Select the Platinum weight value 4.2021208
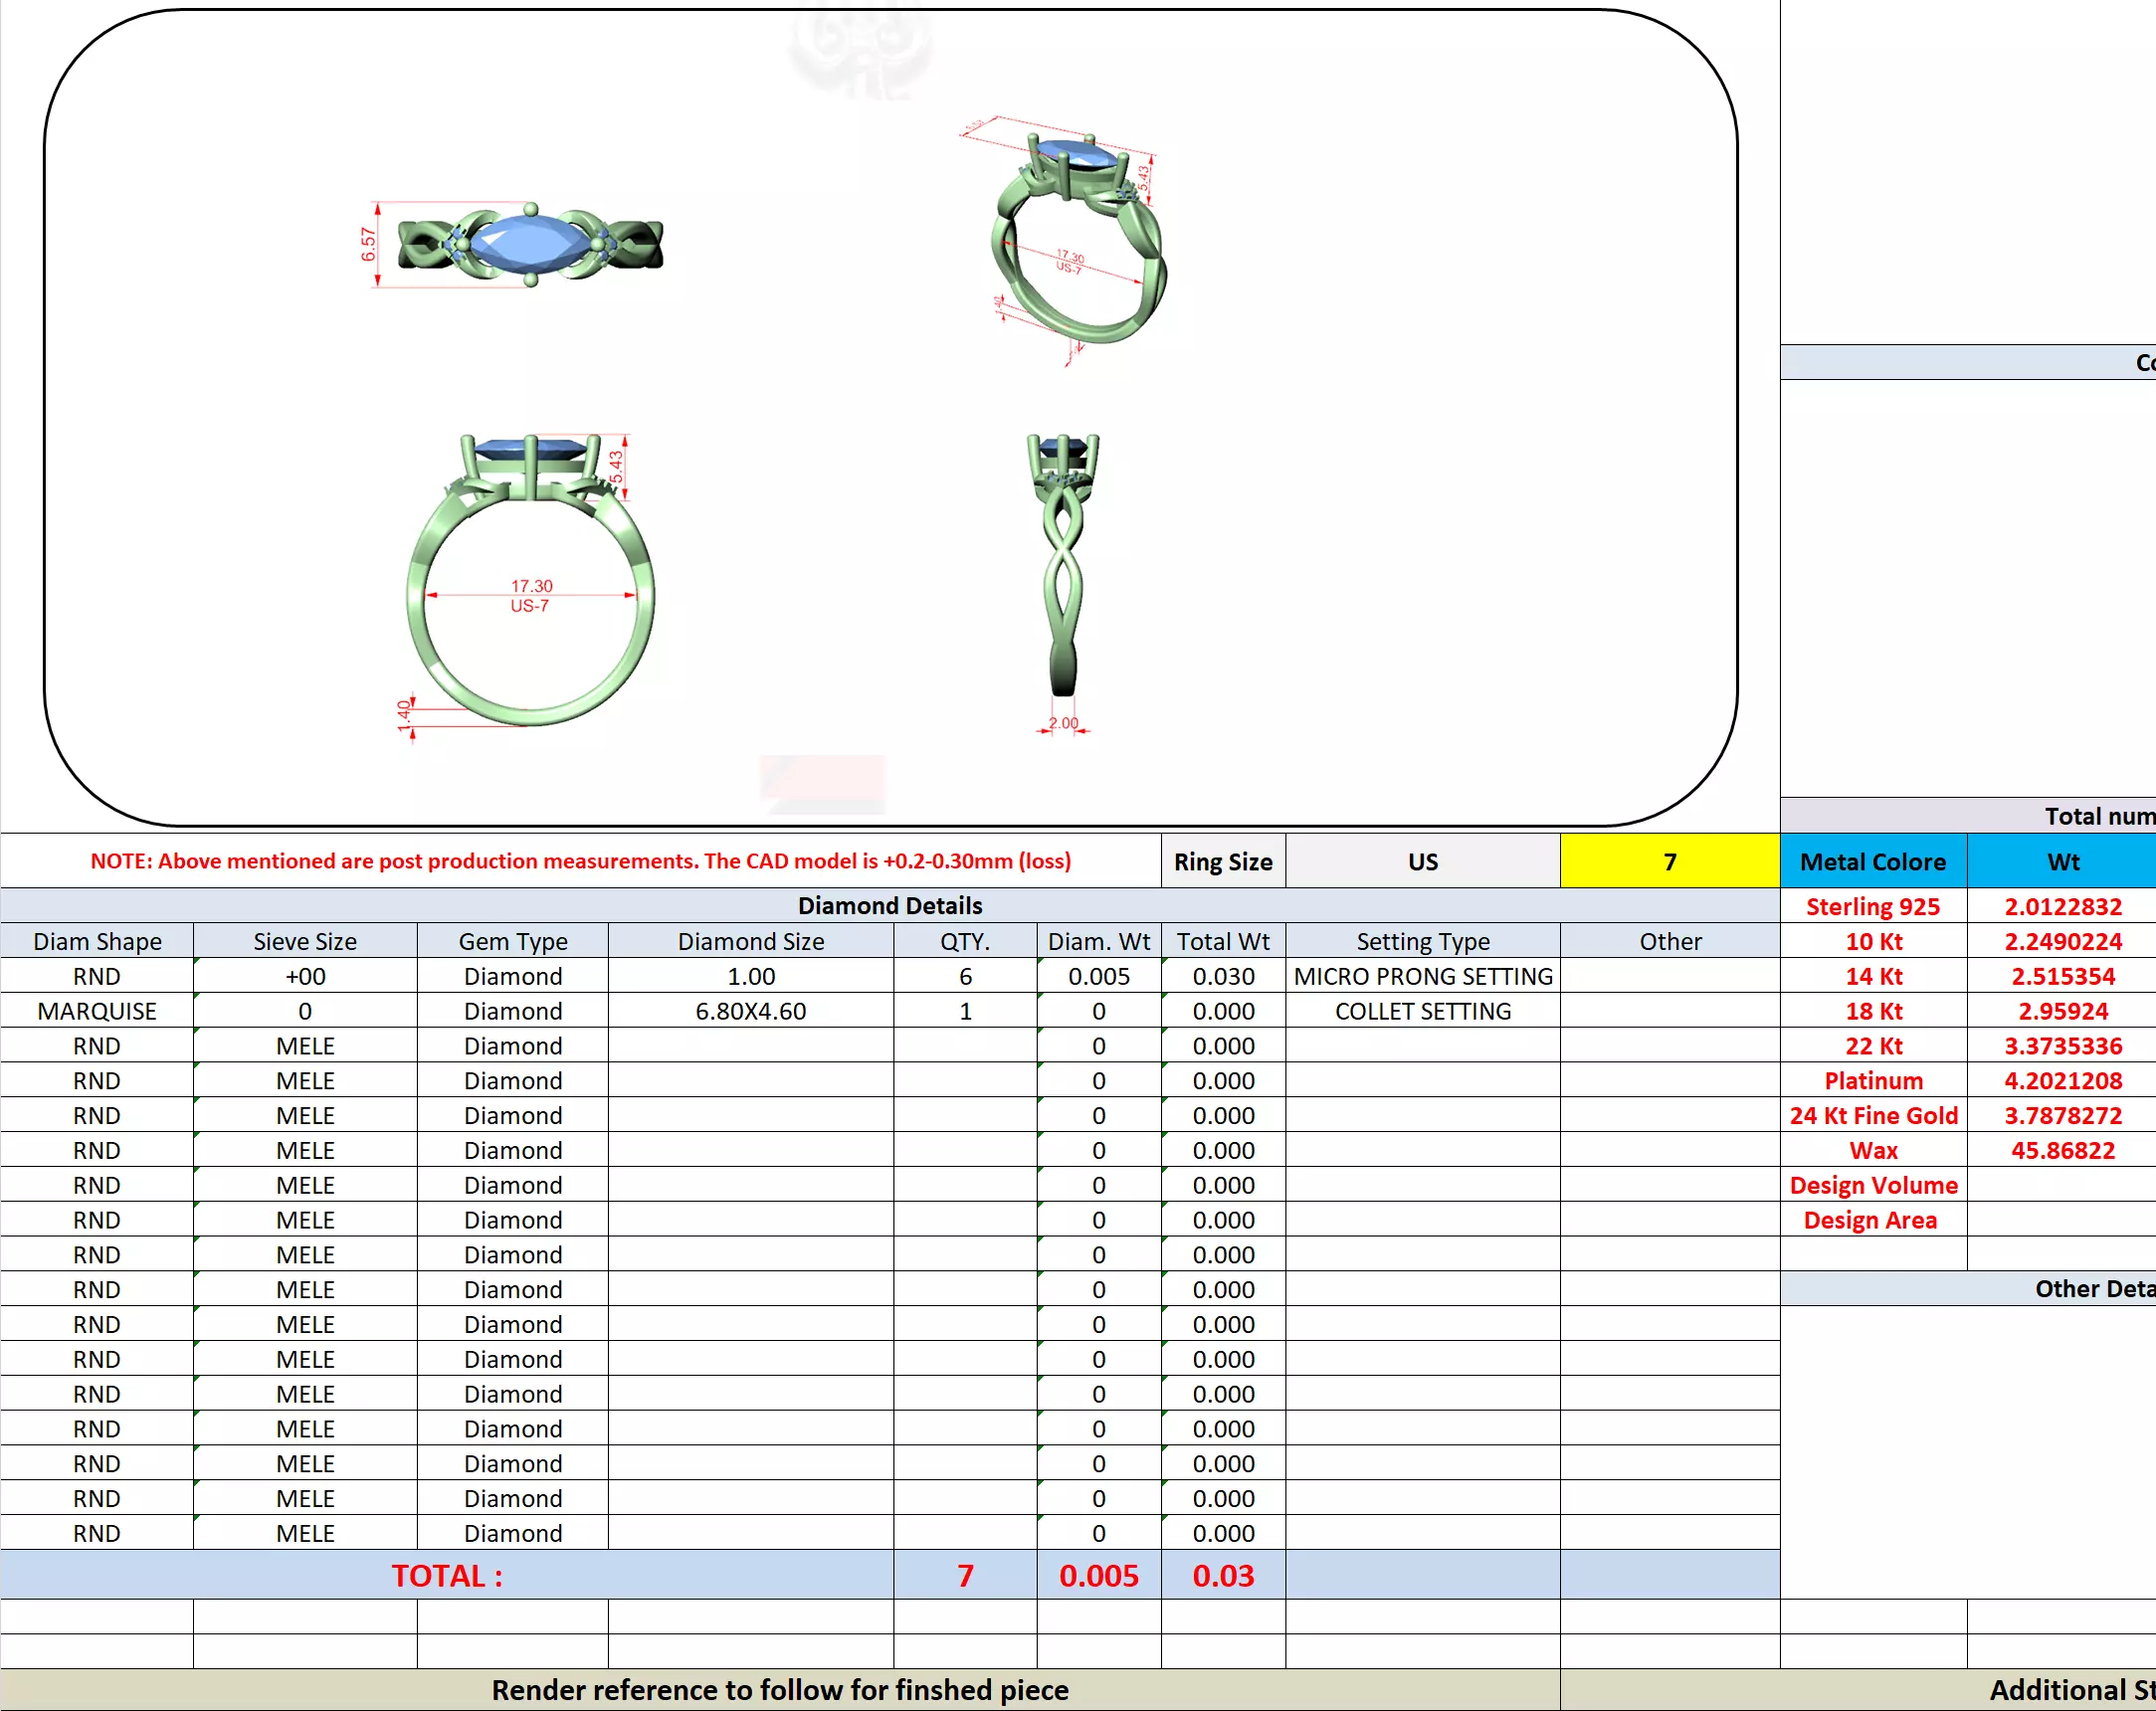The height and width of the screenshot is (1711, 2156). pos(2062,1080)
